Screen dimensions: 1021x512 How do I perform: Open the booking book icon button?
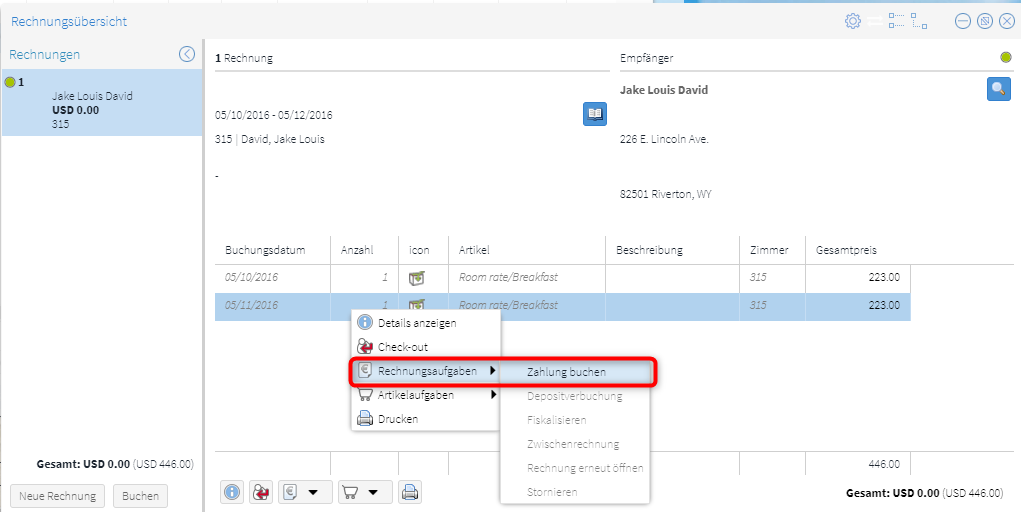point(595,114)
